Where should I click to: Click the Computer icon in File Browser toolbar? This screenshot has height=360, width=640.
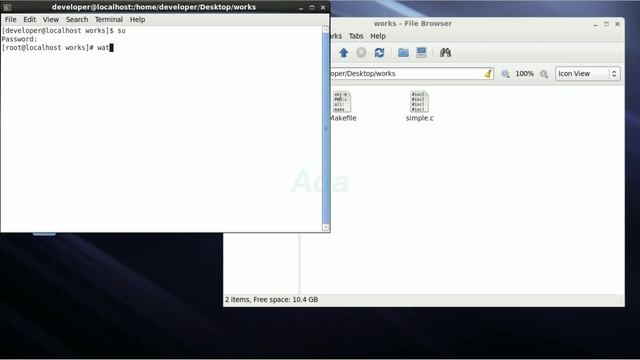pos(422,53)
